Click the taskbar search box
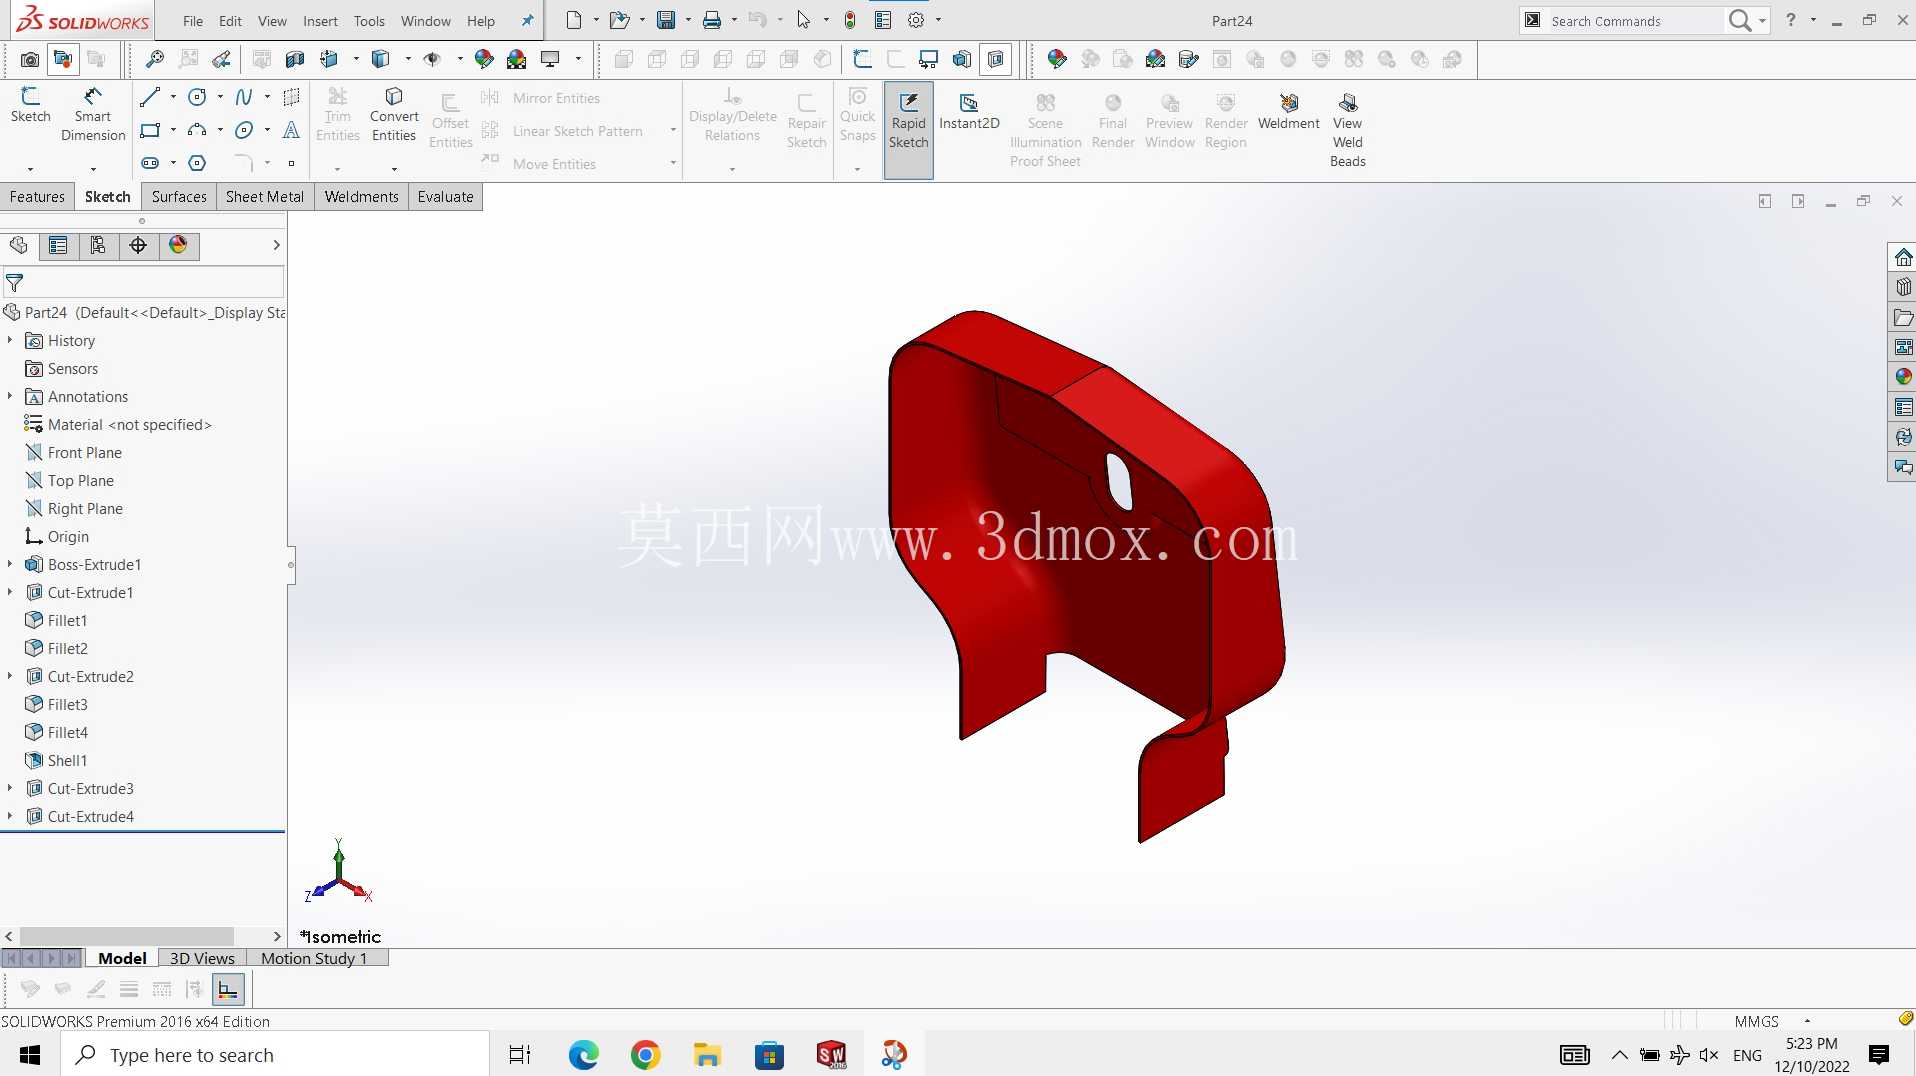Viewport: 1916px width, 1076px height. tap(275, 1055)
